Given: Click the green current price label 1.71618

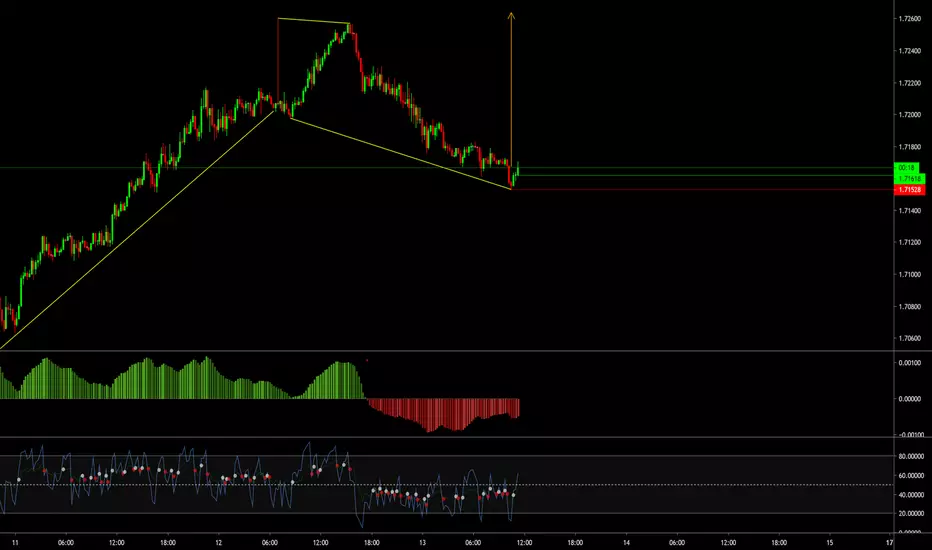Looking at the screenshot, I should point(909,178).
